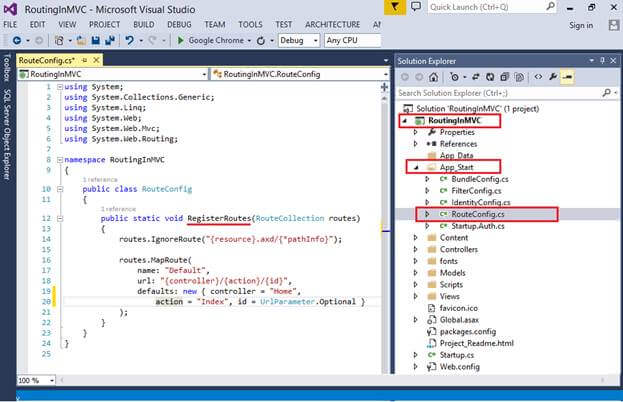Click the Forward arrow in the Solution Explorer toolbar
This screenshot has width=623, height=402.
click(419, 77)
